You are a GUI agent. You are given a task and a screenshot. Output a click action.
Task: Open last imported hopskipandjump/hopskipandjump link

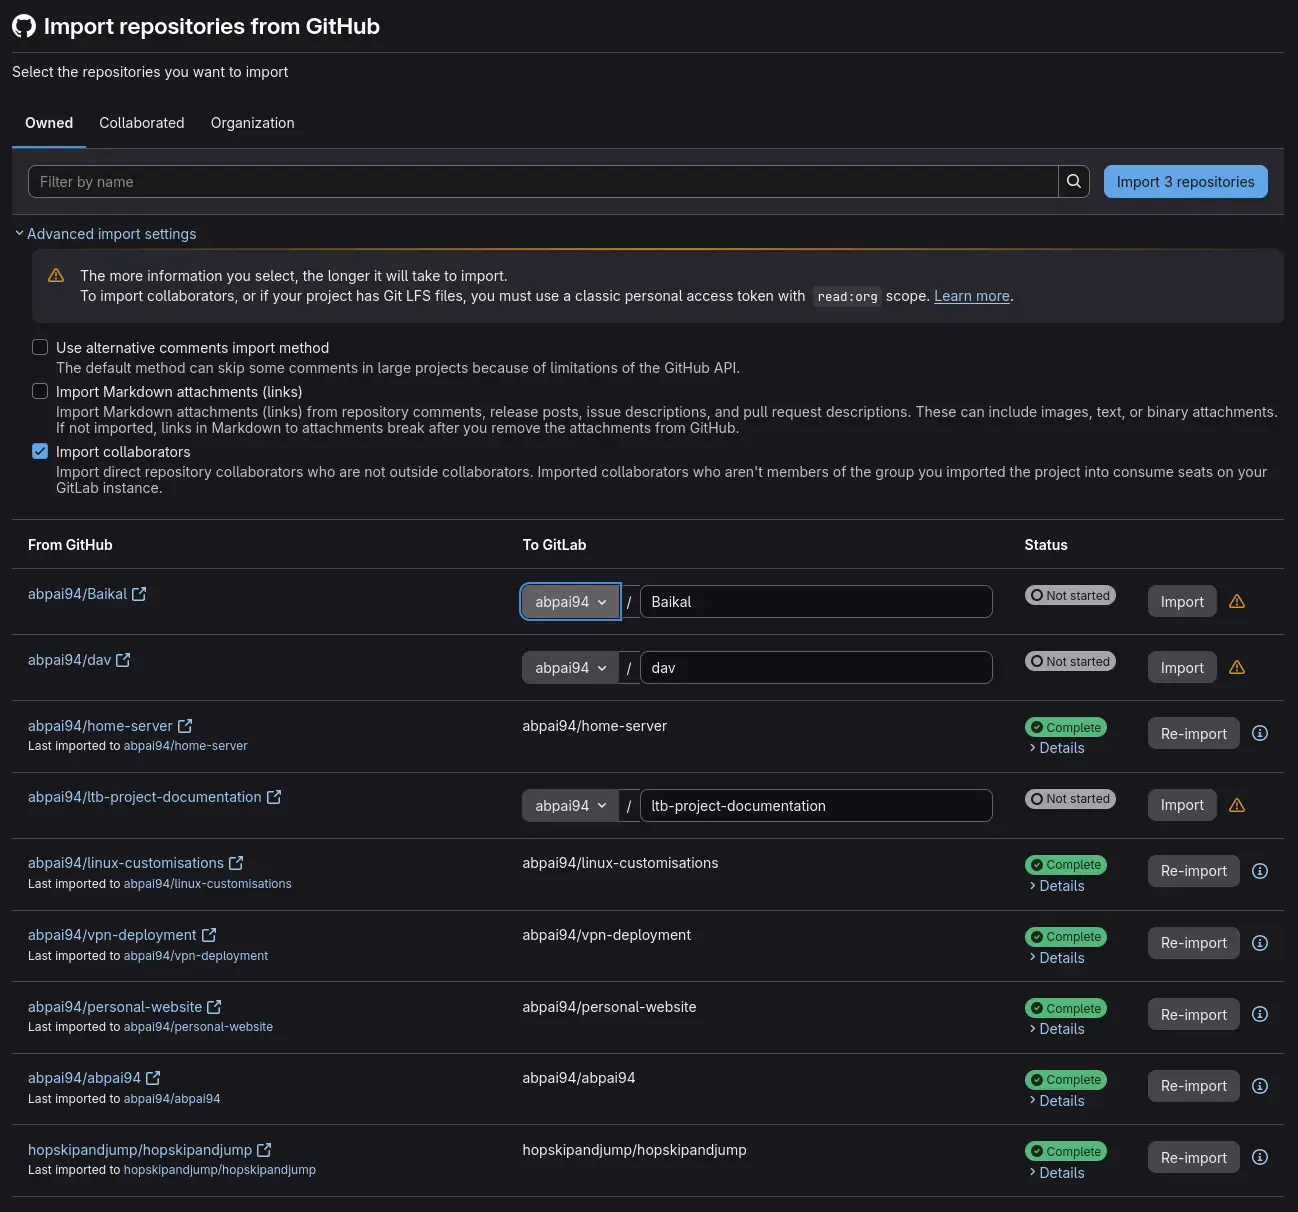pos(220,1170)
